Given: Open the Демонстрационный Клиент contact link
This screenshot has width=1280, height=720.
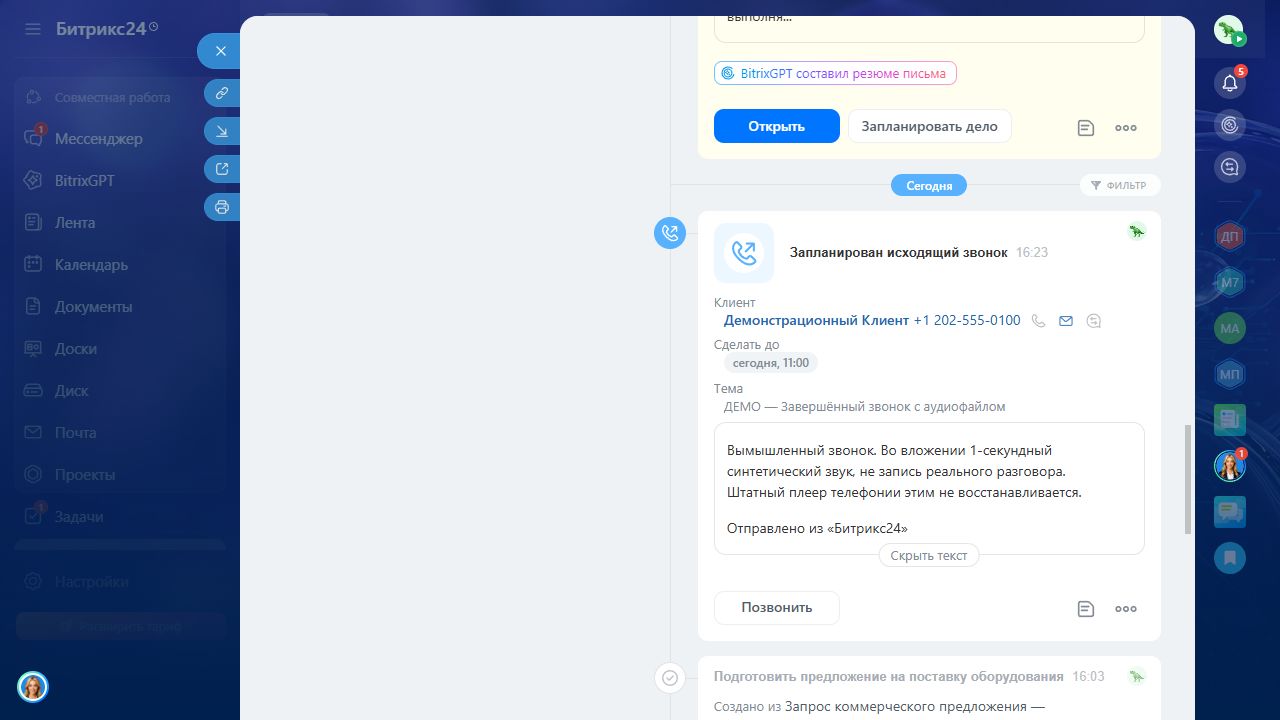Looking at the screenshot, I should tap(817, 321).
